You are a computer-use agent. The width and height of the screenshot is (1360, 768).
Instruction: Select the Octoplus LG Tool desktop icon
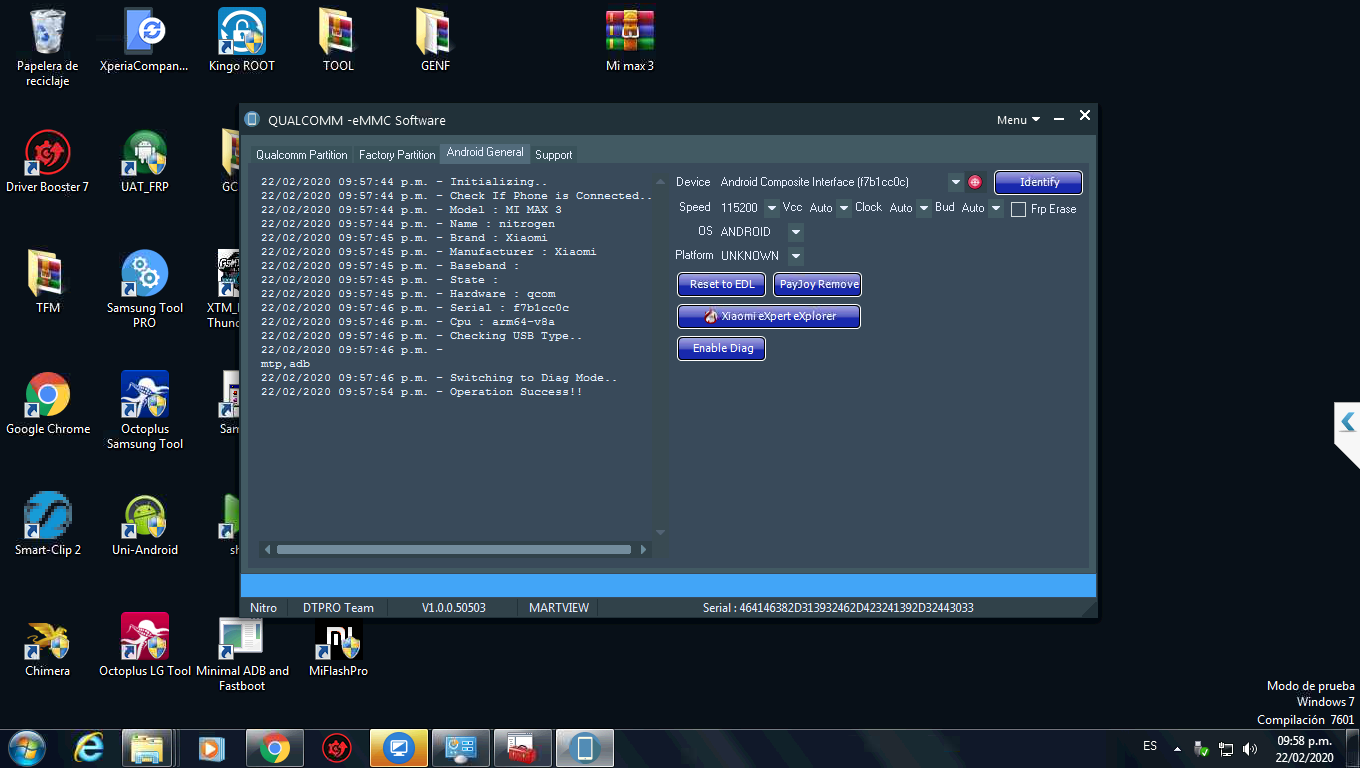point(145,646)
